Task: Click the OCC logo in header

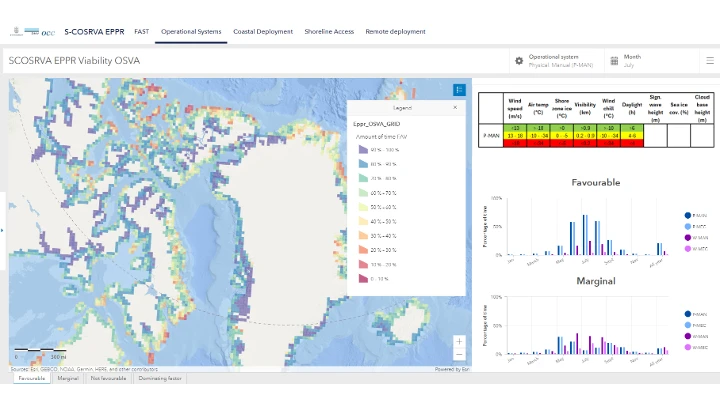Action: [48, 32]
